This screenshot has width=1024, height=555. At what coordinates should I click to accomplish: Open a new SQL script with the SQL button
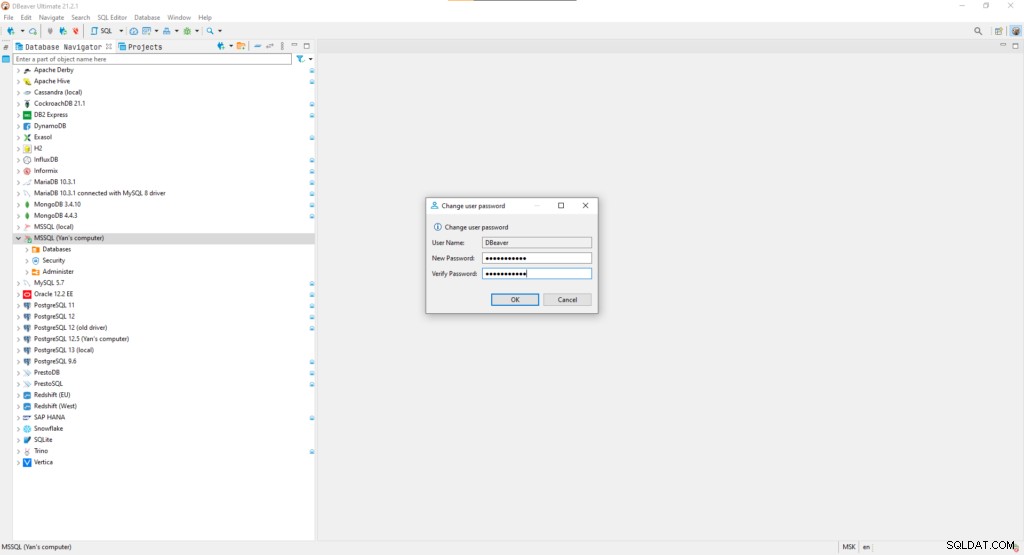click(x=102, y=31)
